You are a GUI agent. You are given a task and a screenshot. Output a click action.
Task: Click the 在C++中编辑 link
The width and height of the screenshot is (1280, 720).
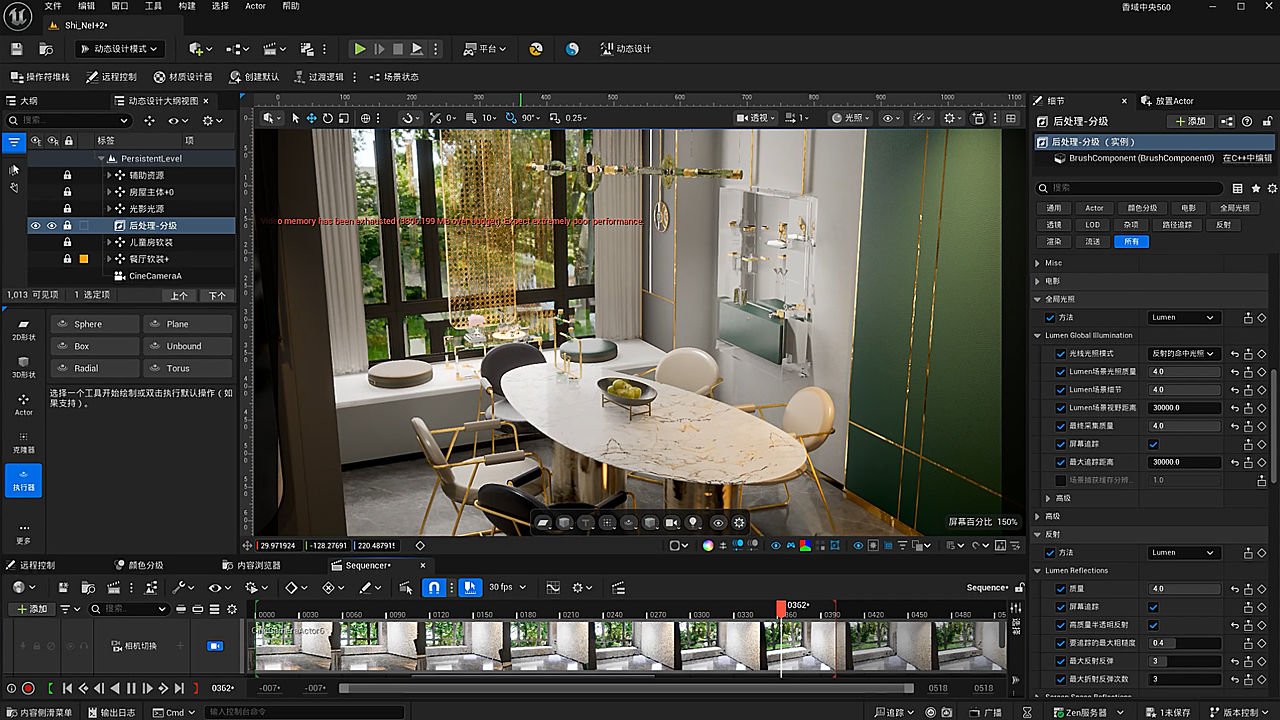[1247, 158]
